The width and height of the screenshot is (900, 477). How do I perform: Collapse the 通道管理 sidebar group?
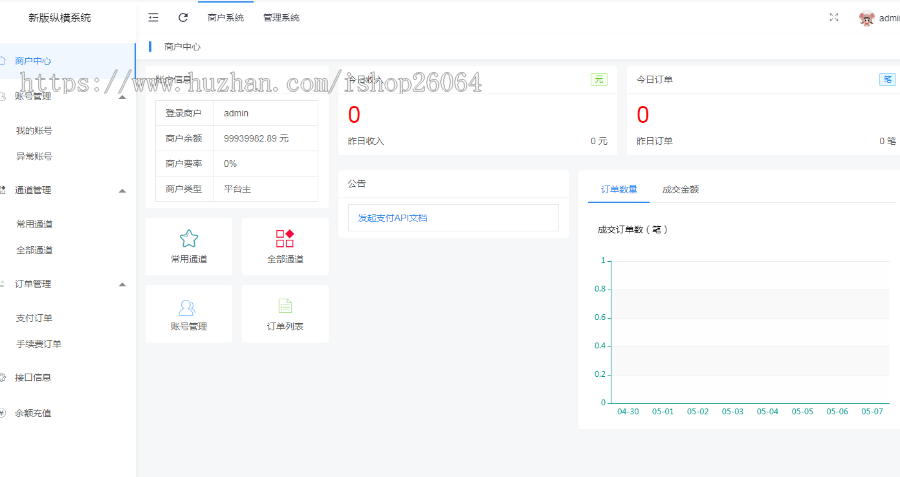[x=122, y=191]
